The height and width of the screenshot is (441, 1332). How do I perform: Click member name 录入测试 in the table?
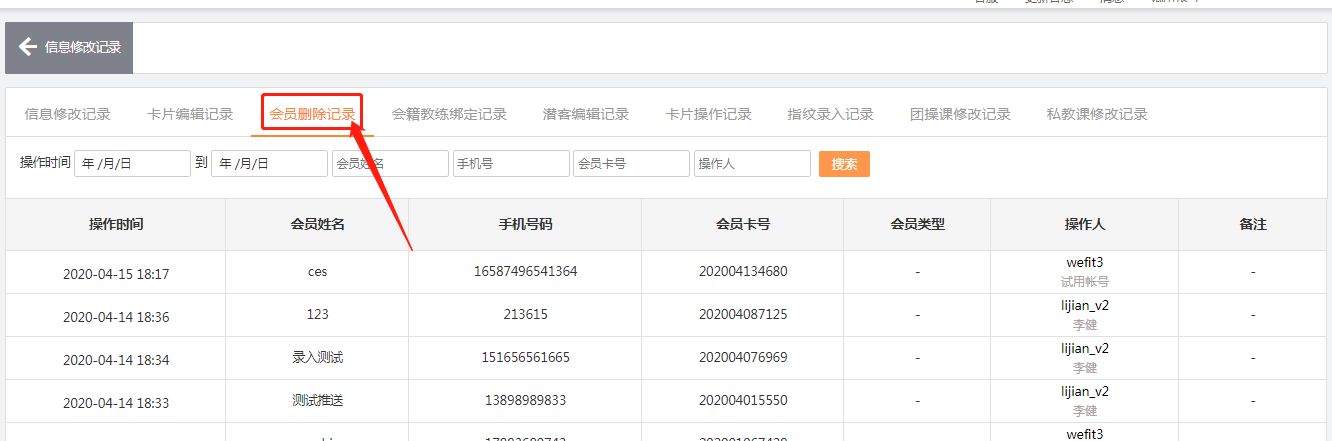(x=317, y=357)
